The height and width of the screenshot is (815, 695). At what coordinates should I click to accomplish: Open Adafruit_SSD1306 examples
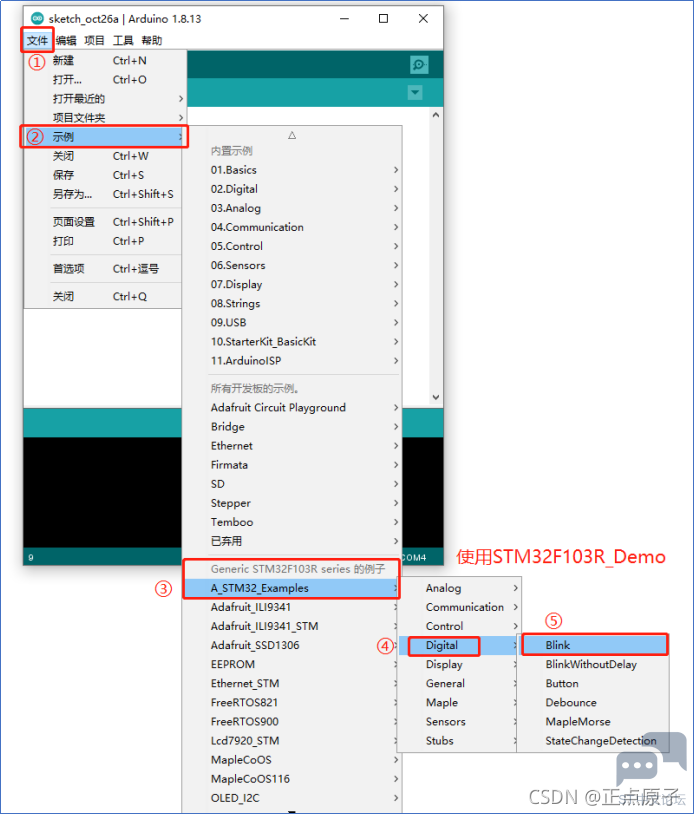pos(292,645)
